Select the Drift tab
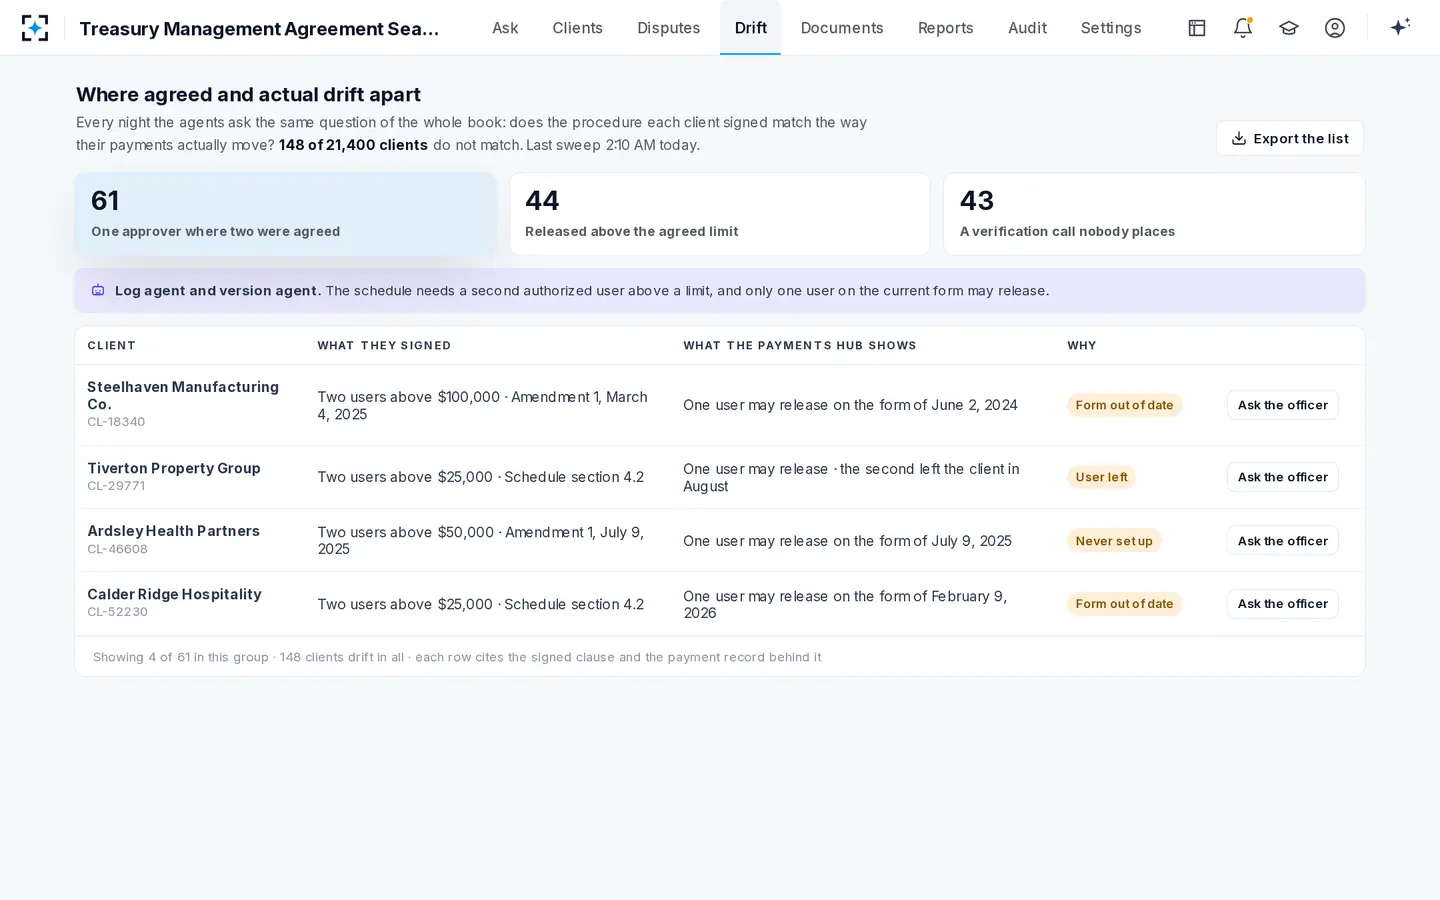Screen dimensions: 1440x900 [750, 28]
